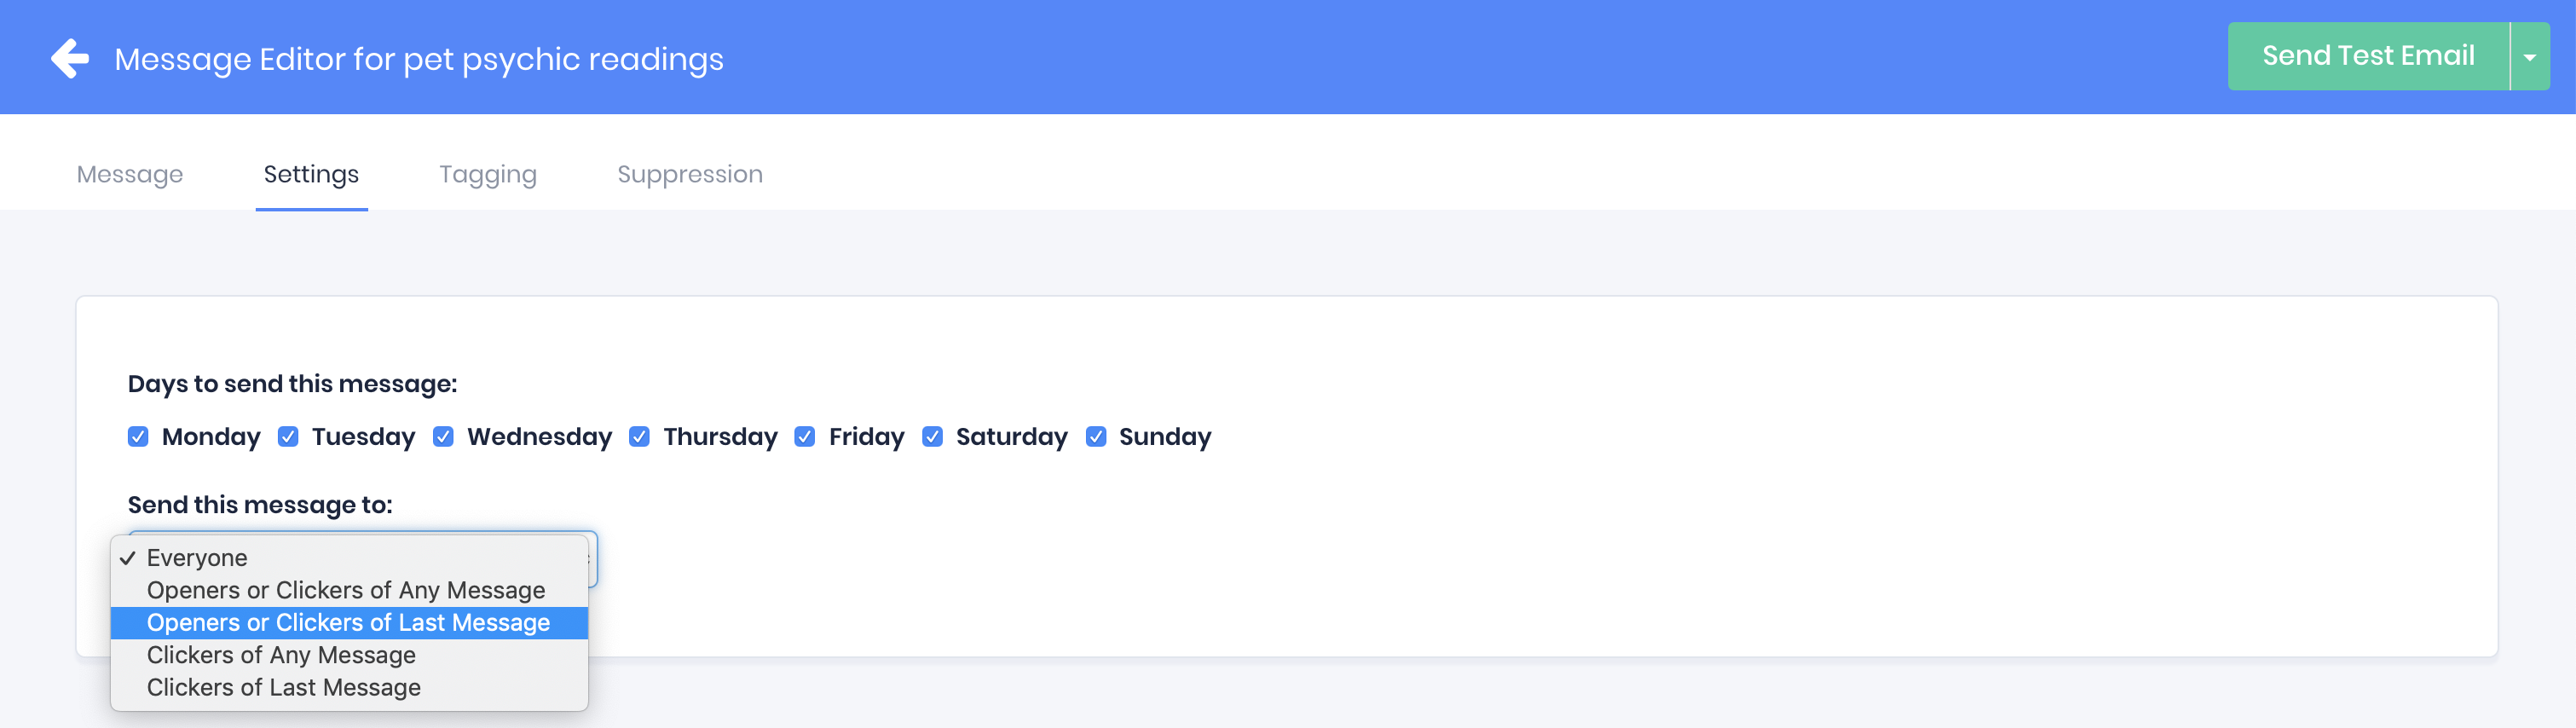Uncheck the Sunday checkbox
This screenshot has height=728, width=2576.
(1096, 437)
